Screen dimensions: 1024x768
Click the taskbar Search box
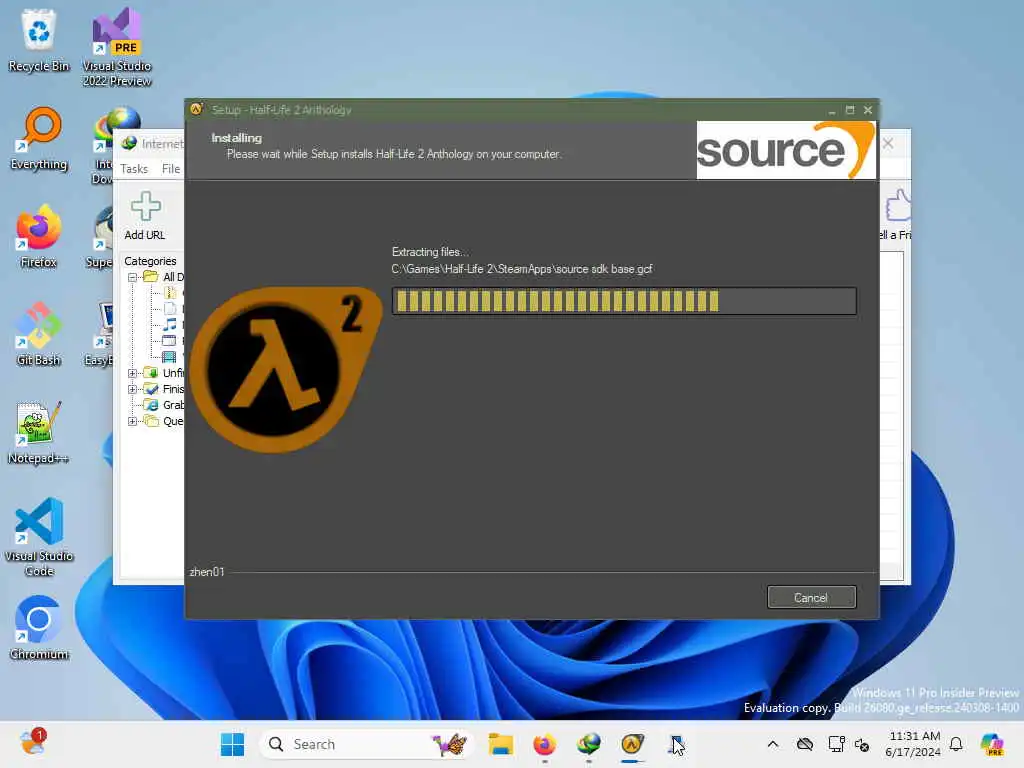[368, 744]
